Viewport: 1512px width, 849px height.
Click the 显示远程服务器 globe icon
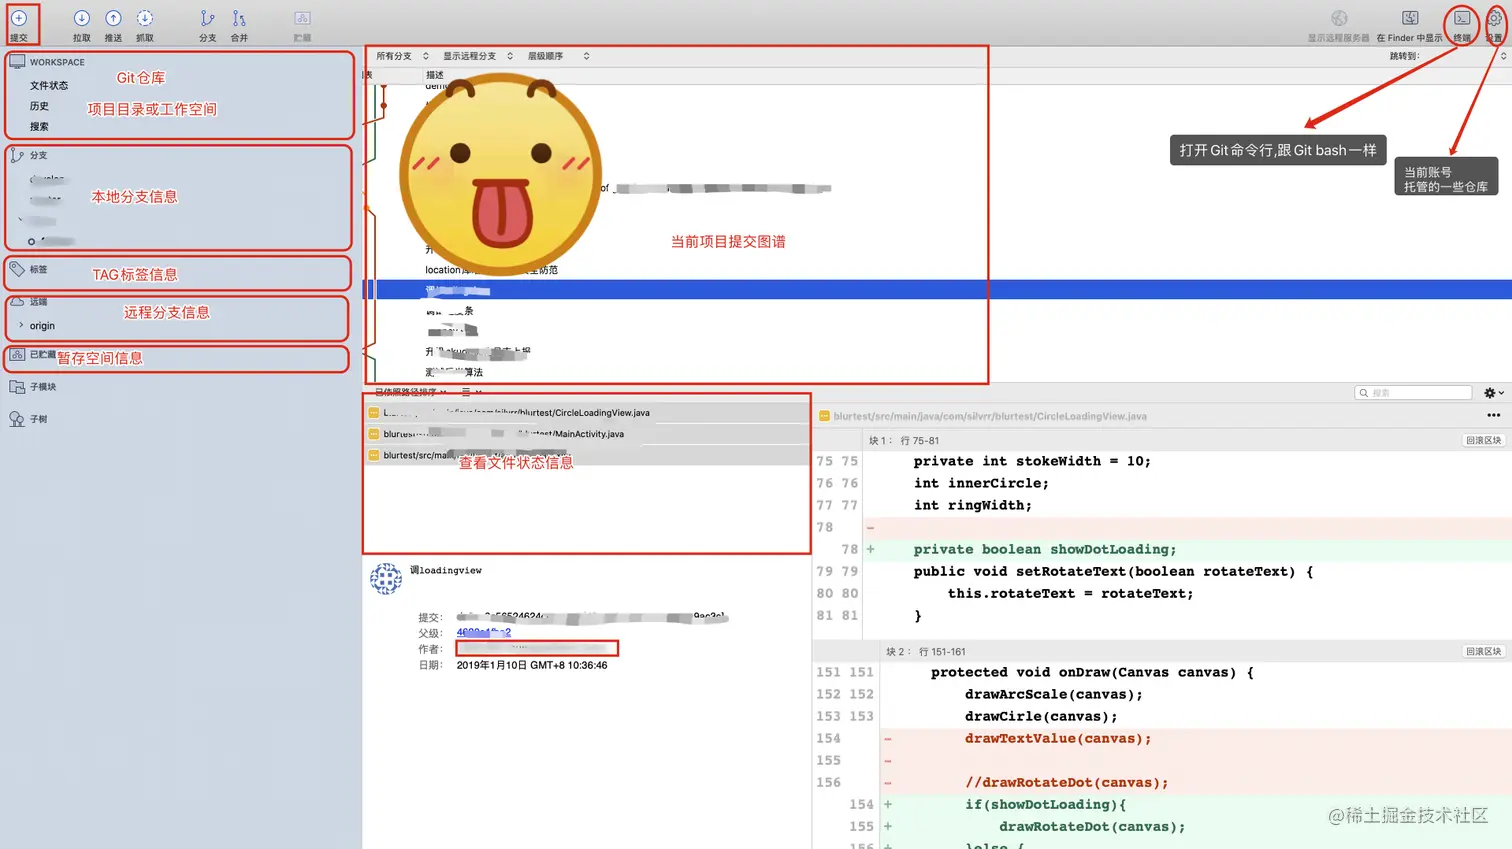pyautogui.click(x=1339, y=18)
